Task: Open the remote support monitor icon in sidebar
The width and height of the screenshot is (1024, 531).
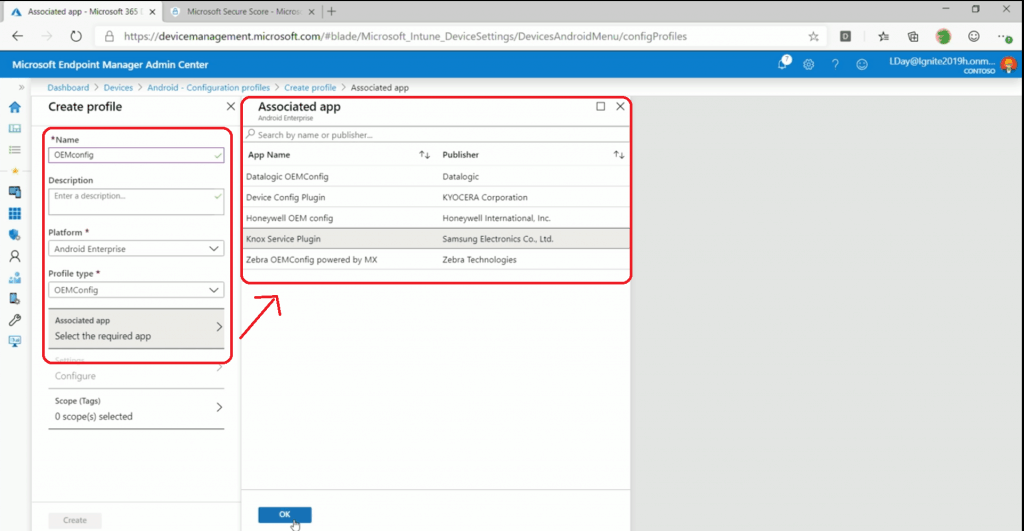Action: [x=15, y=341]
